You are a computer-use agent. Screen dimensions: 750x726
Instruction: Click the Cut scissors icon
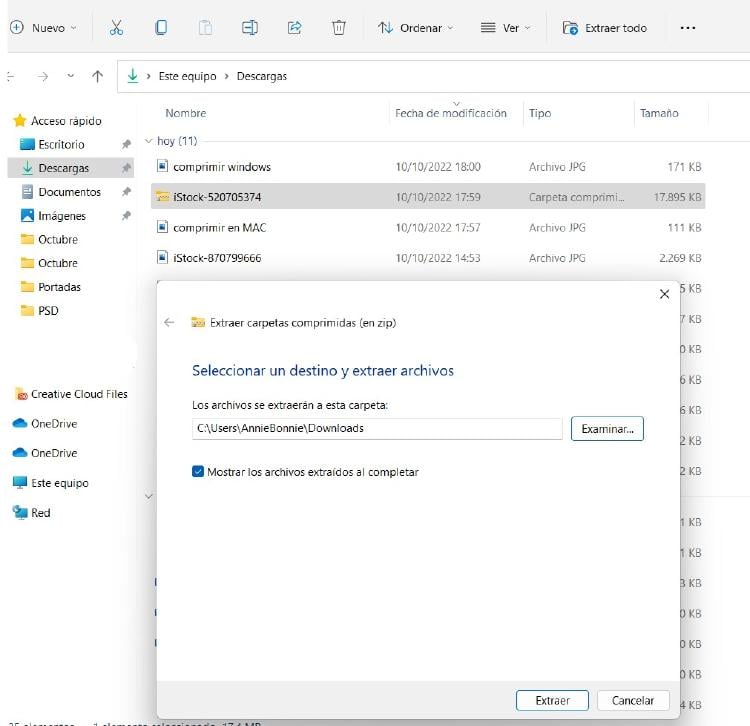point(116,28)
